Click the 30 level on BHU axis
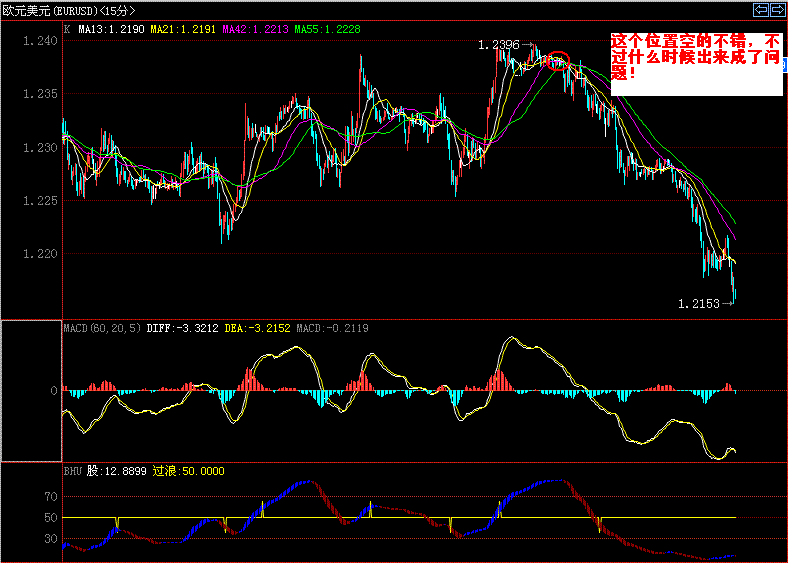This screenshot has width=788, height=563. click(x=51, y=539)
